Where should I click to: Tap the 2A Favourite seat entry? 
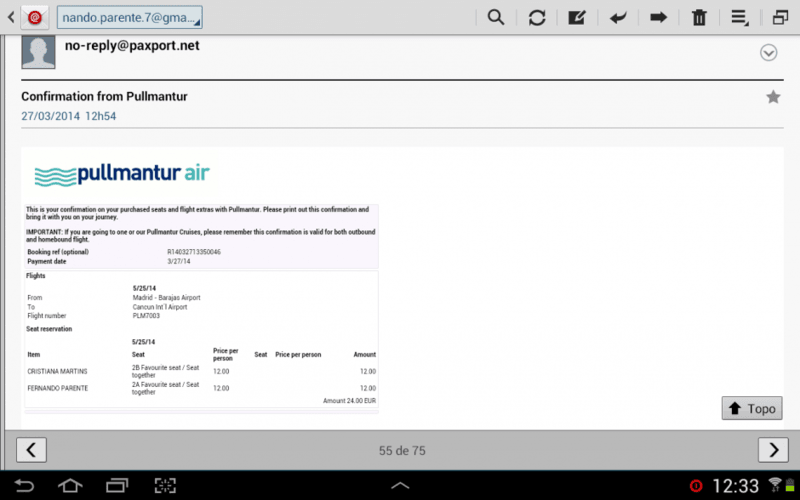[x=165, y=388]
